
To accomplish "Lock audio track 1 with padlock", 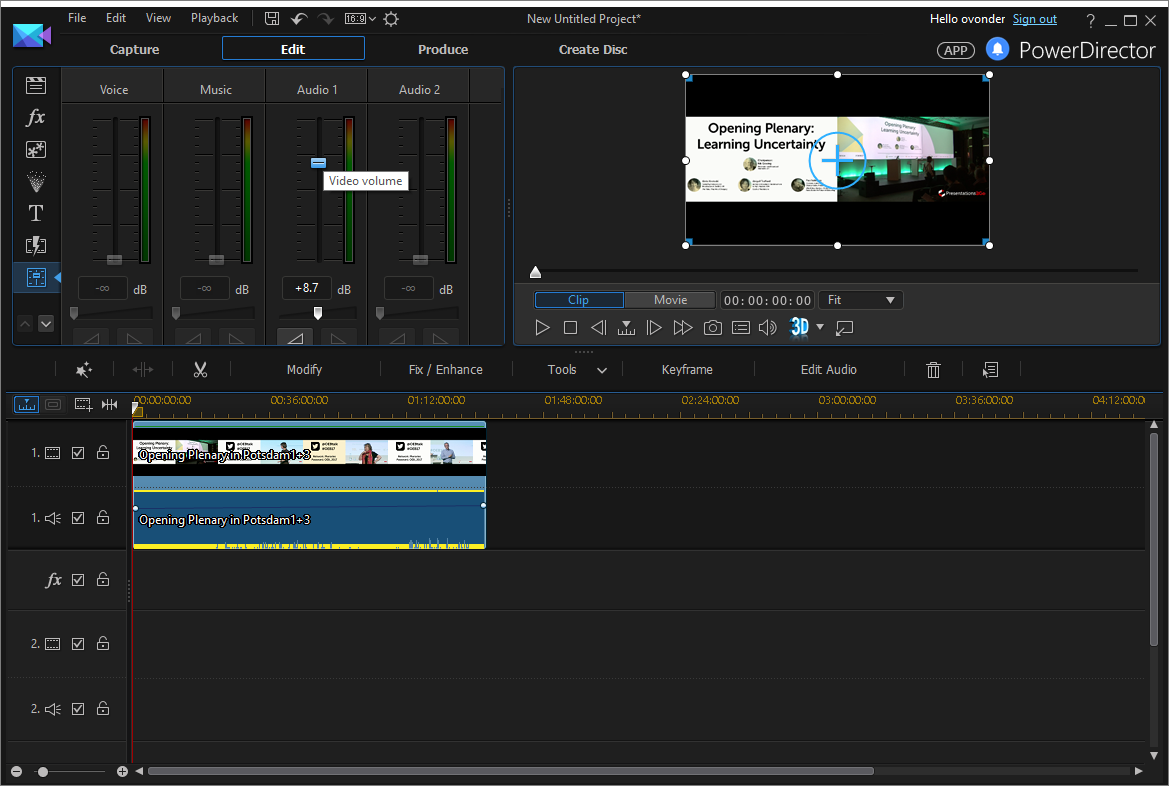I will [x=103, y=518].
